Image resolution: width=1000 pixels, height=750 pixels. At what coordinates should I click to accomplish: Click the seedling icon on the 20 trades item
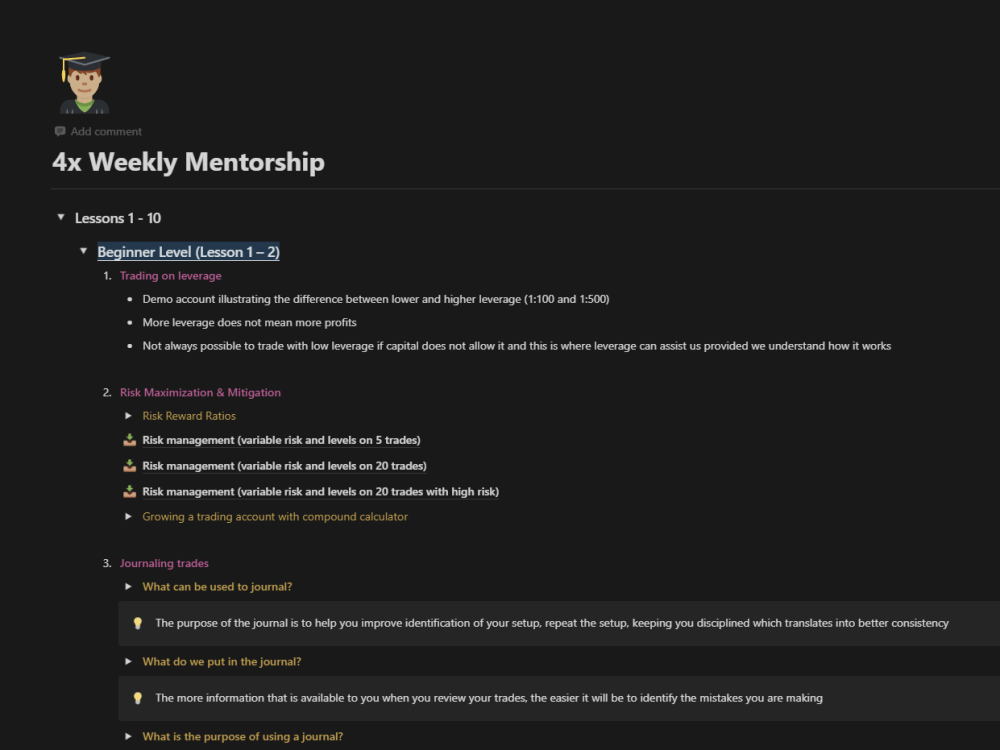129,465
